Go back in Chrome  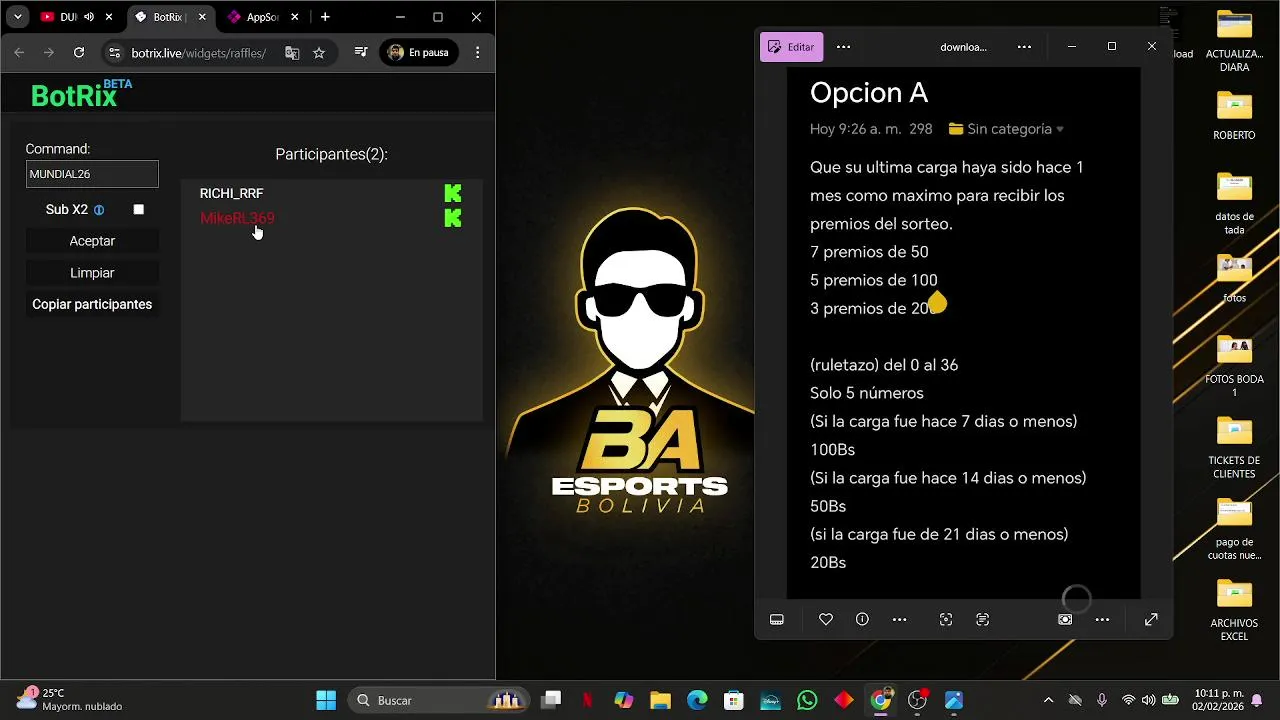pyautogui.click(x=19, y=53)
